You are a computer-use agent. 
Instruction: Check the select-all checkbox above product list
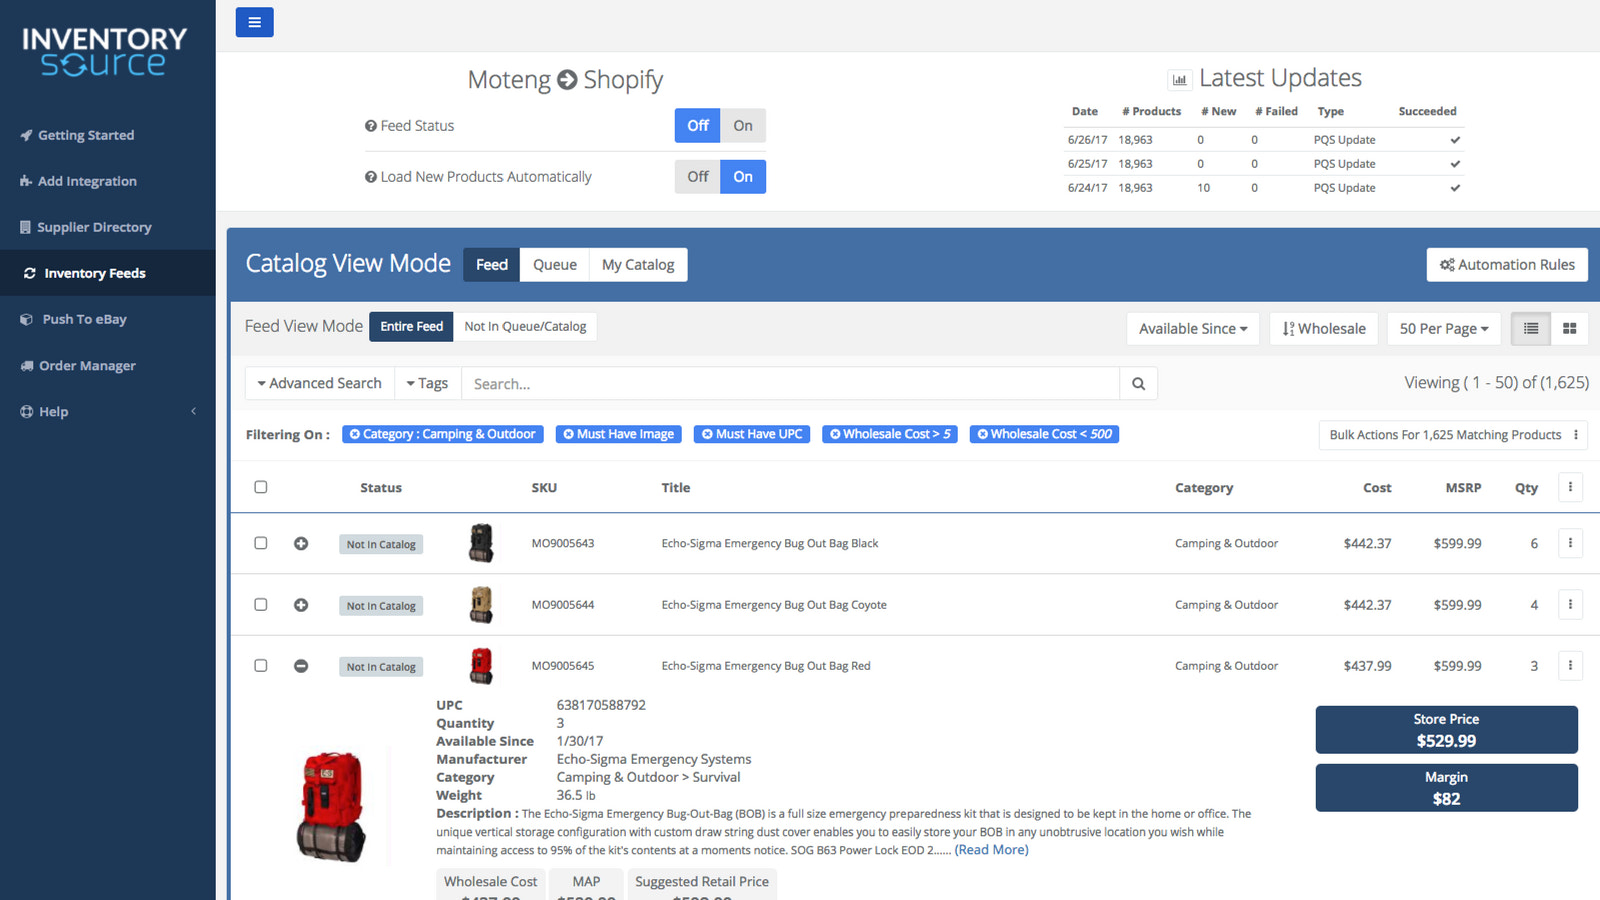[260, 487]
